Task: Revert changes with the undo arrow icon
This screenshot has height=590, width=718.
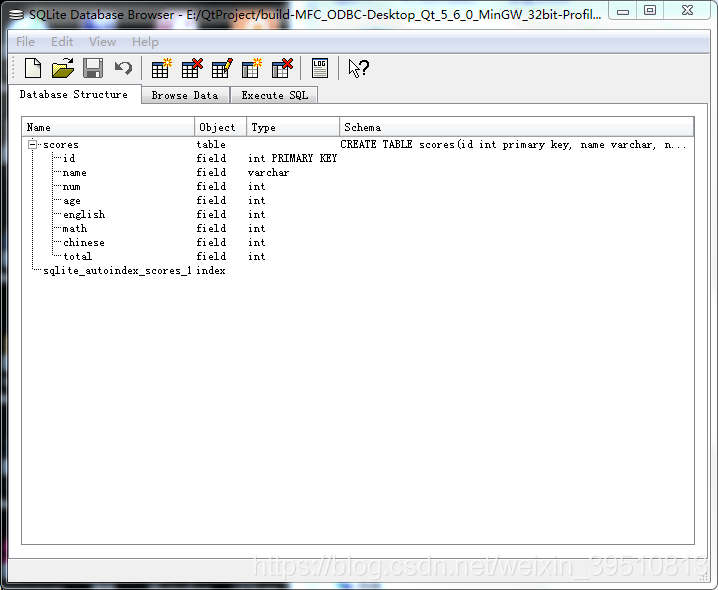Action: click(123, 68)
